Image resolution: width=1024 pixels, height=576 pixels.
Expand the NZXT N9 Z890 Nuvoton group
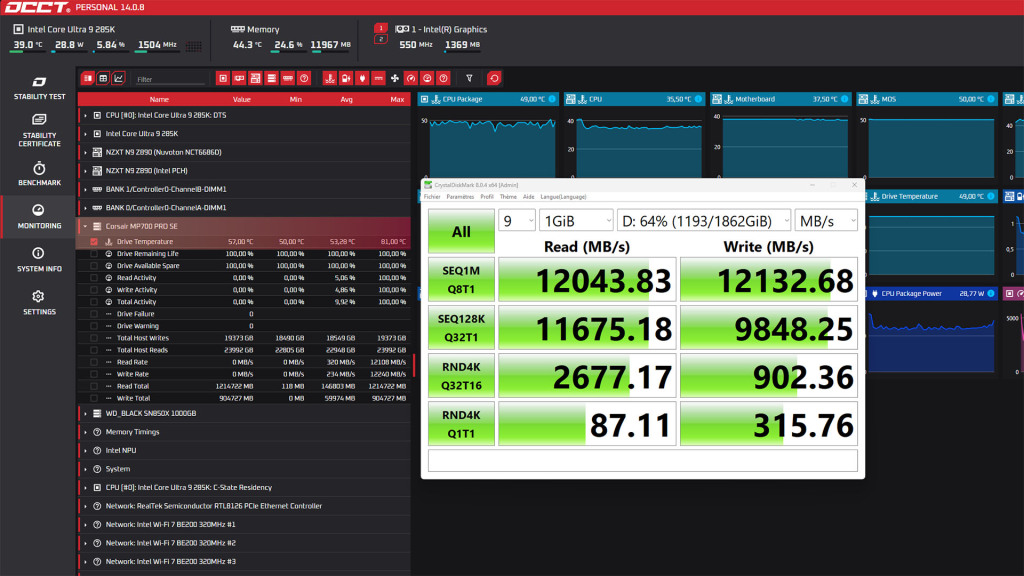[85, 152]
